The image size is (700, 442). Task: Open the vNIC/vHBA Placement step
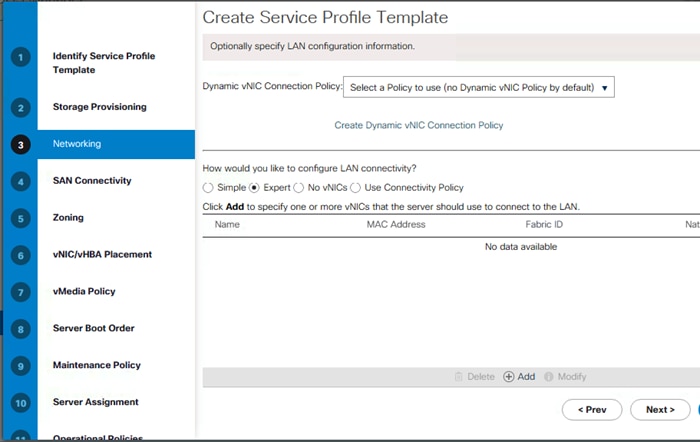point(102,254)
